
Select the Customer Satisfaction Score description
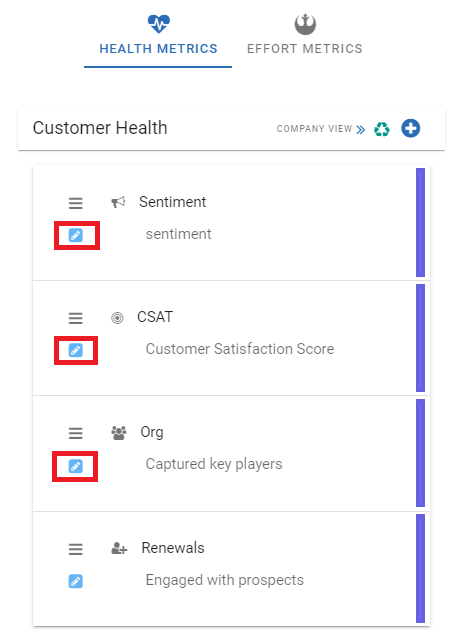coord(240,349)
